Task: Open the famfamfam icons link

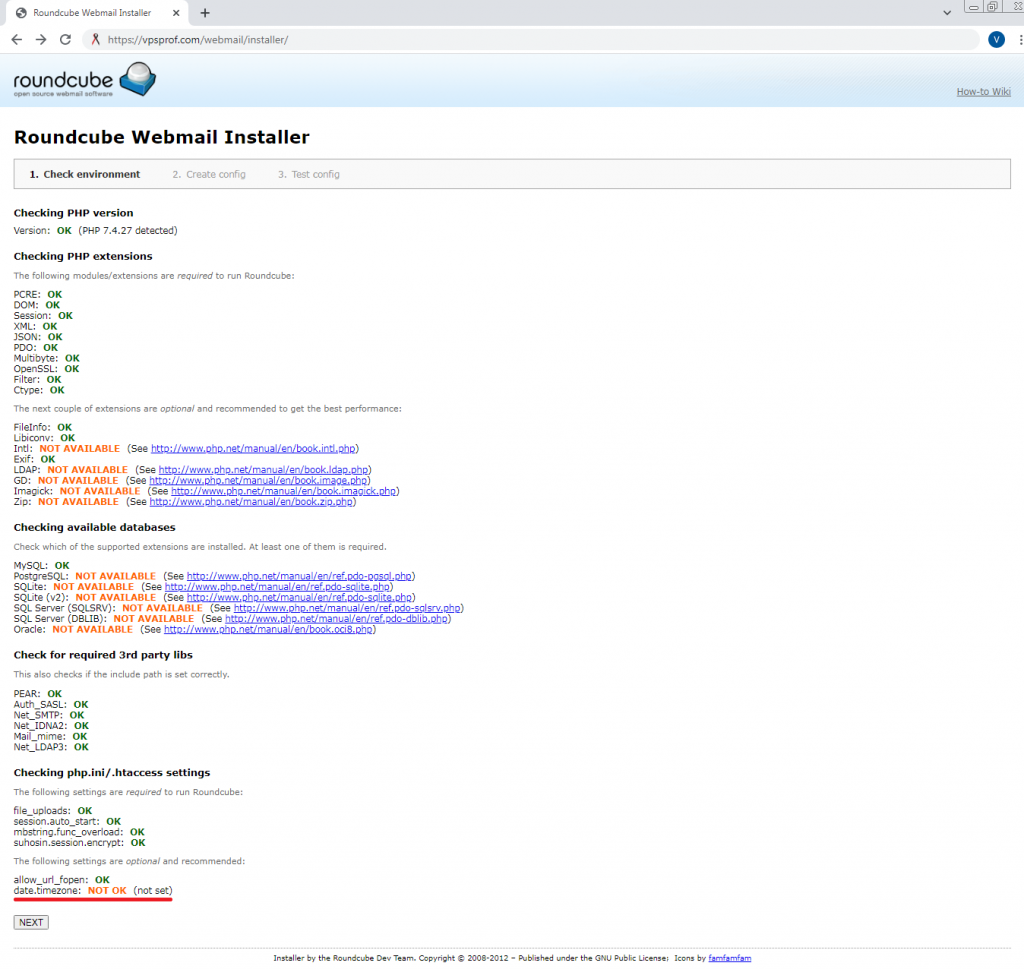Action: point(729,958)
